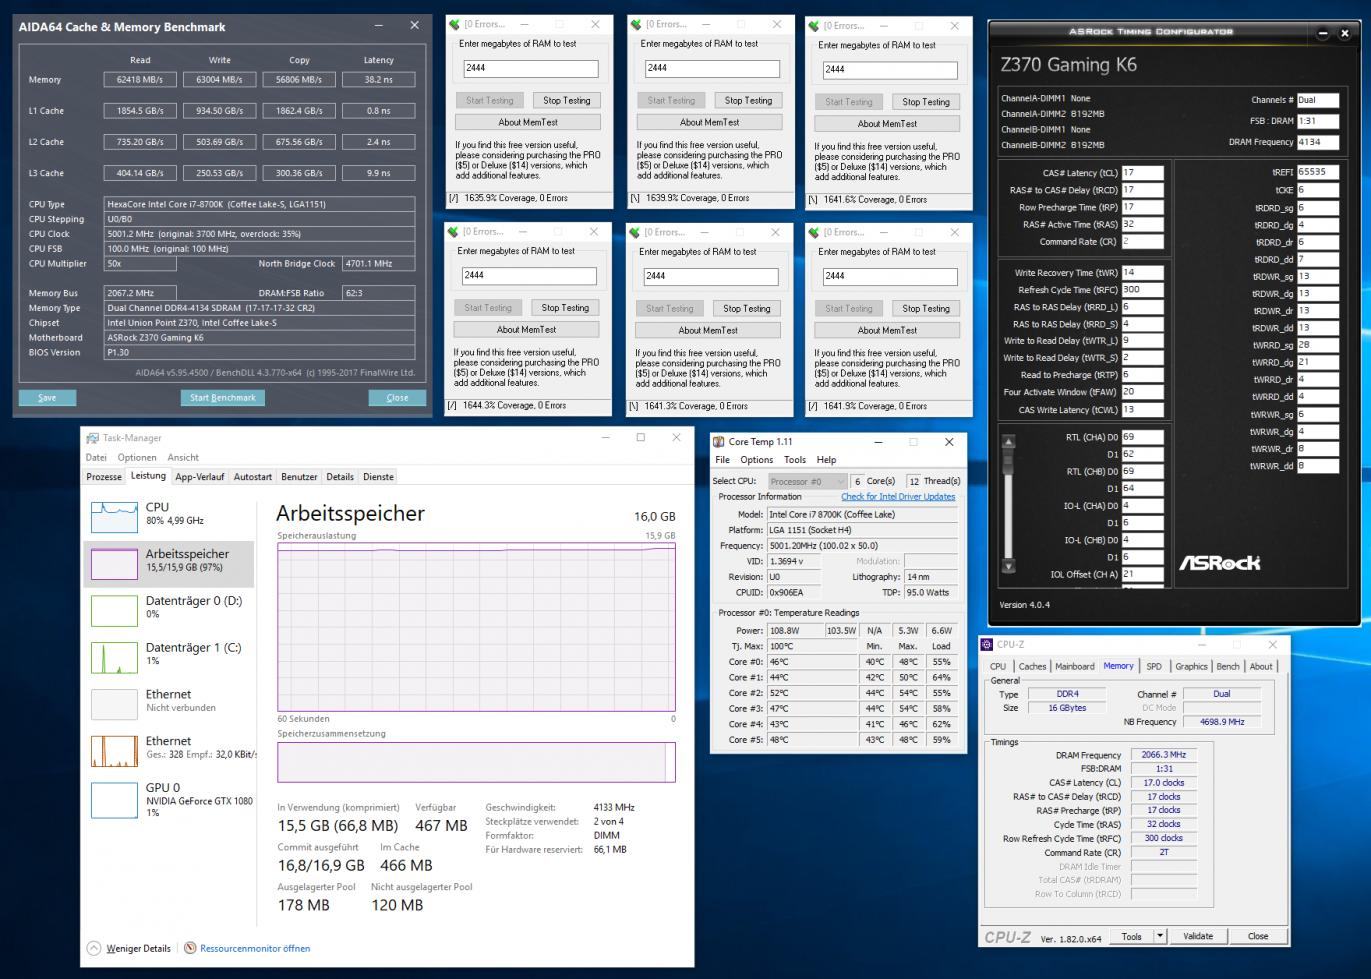This screenshot has height=979, width=1371.
Task: Switch to About tab in CPU-Z
Action: click(x=1261, y=666)
